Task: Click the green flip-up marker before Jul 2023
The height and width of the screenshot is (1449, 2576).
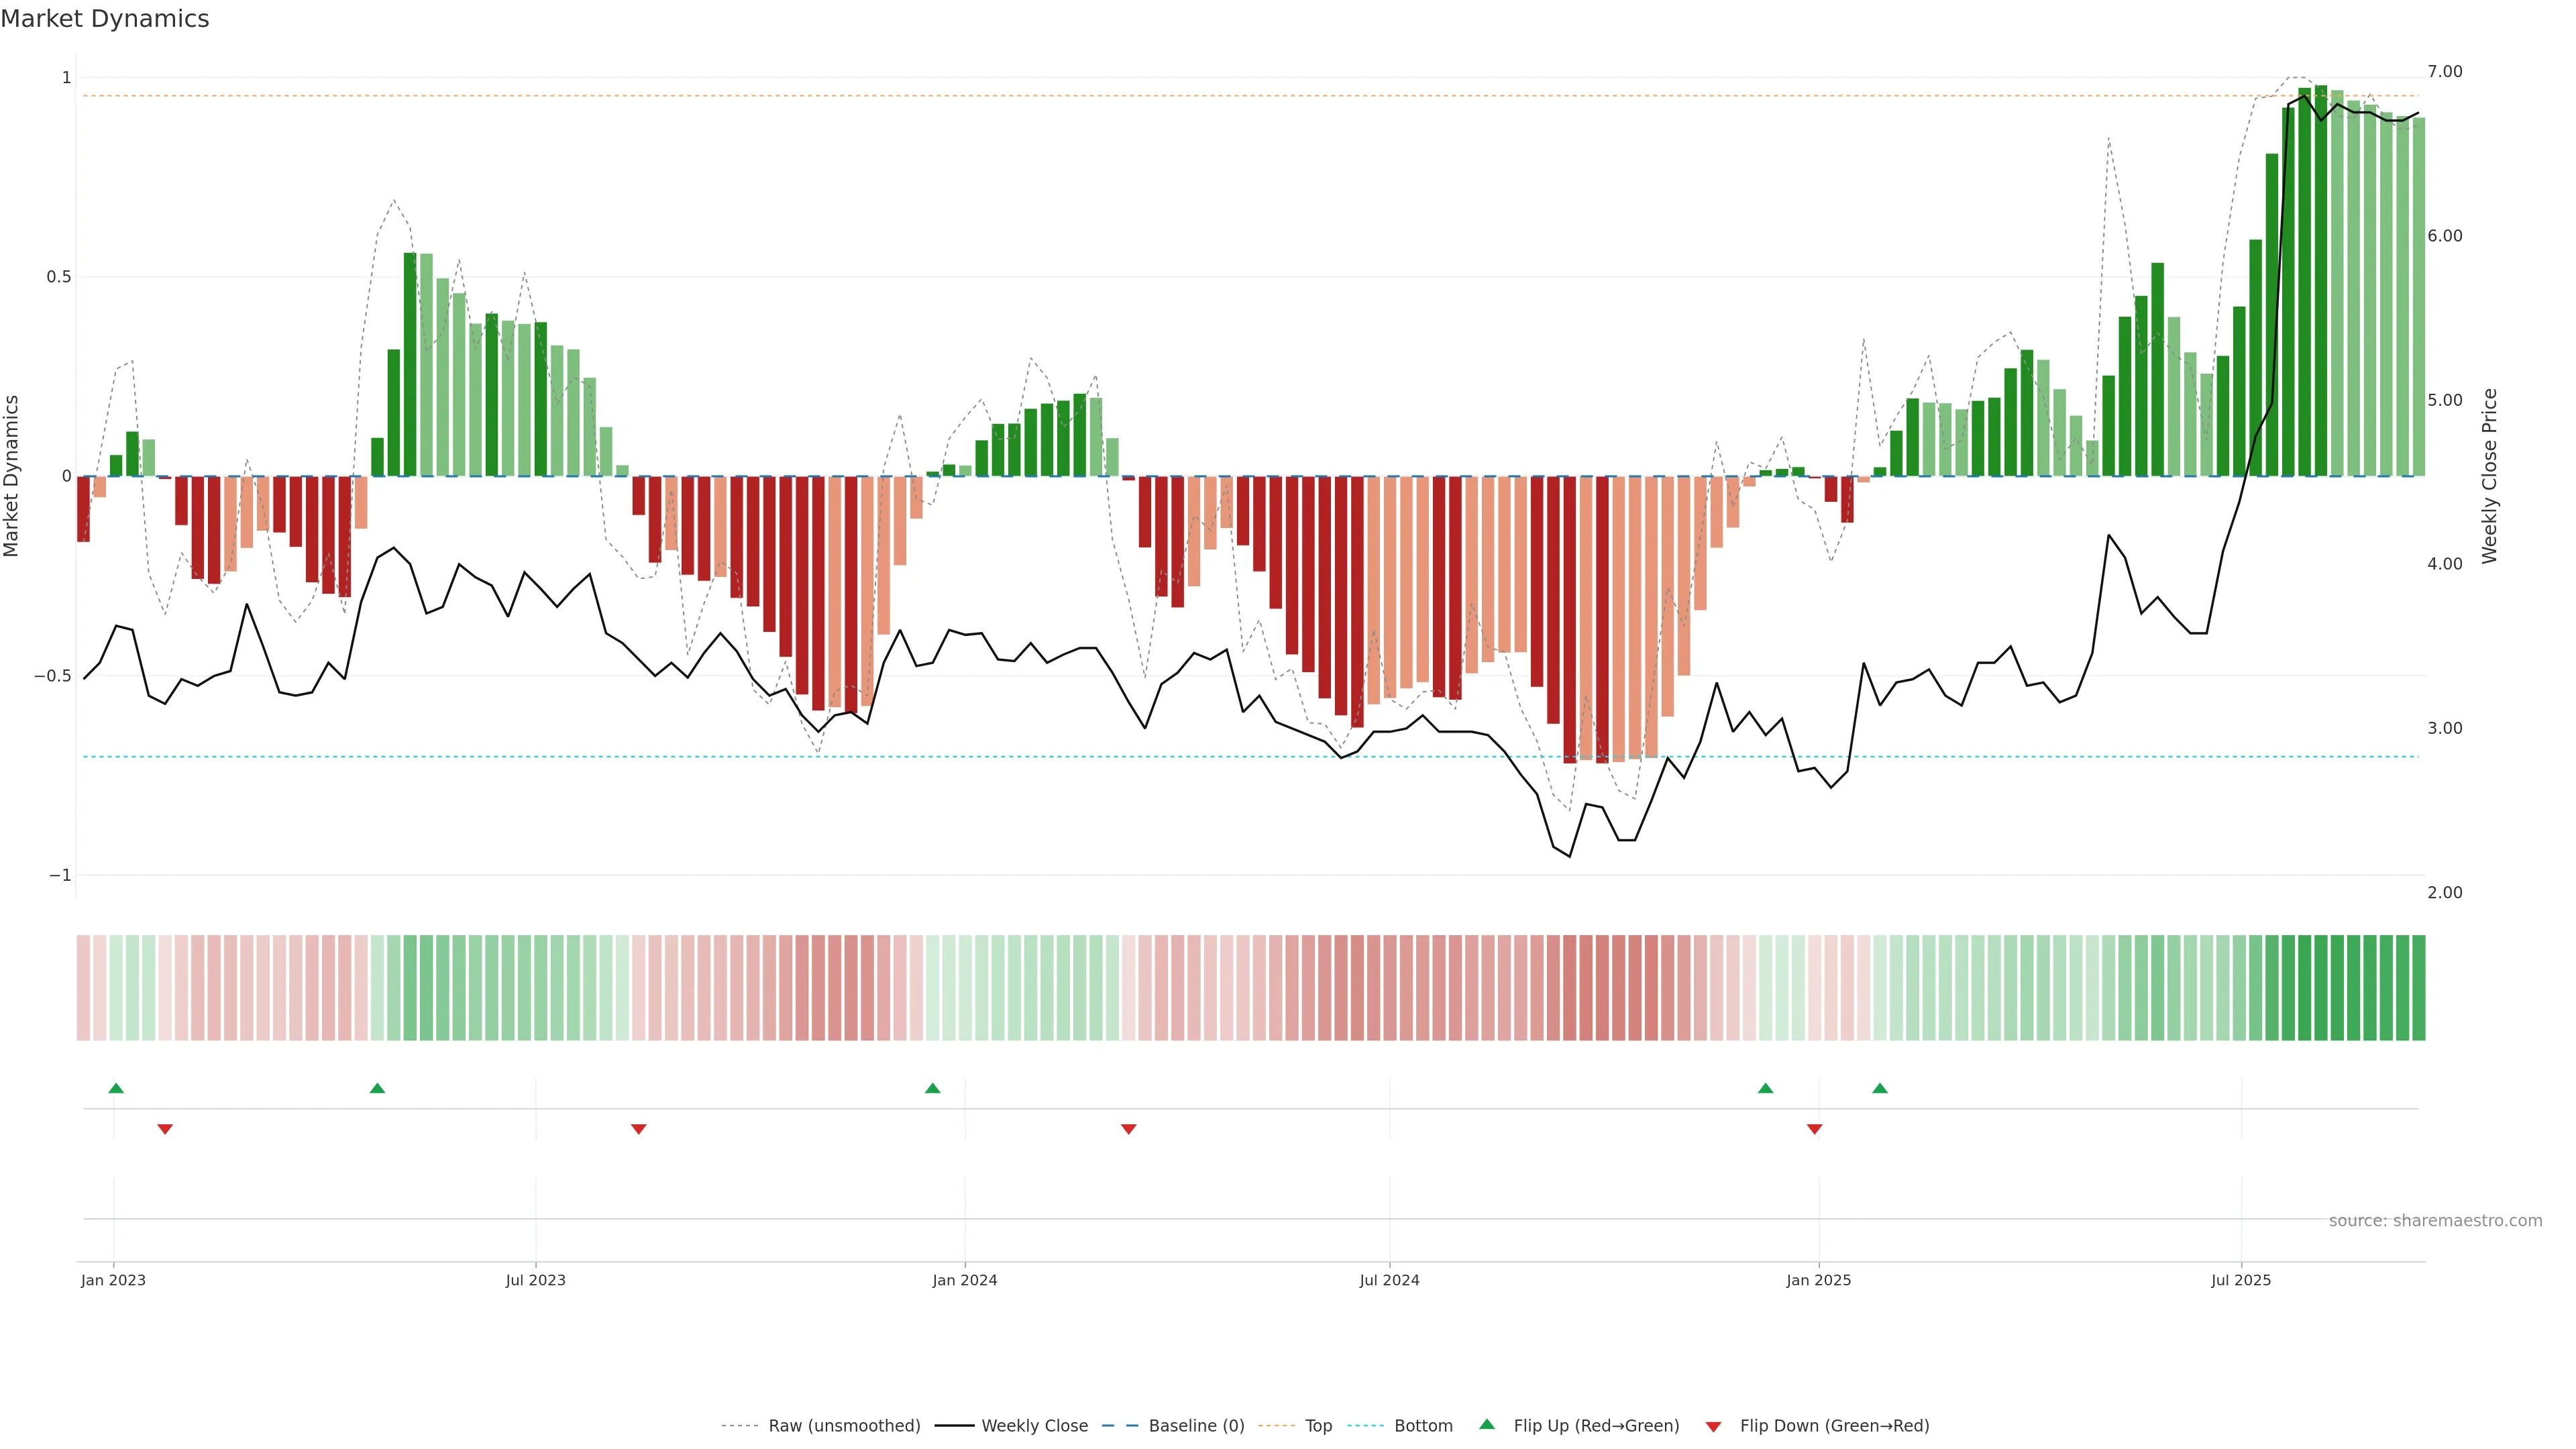Action: (377, 1088)
